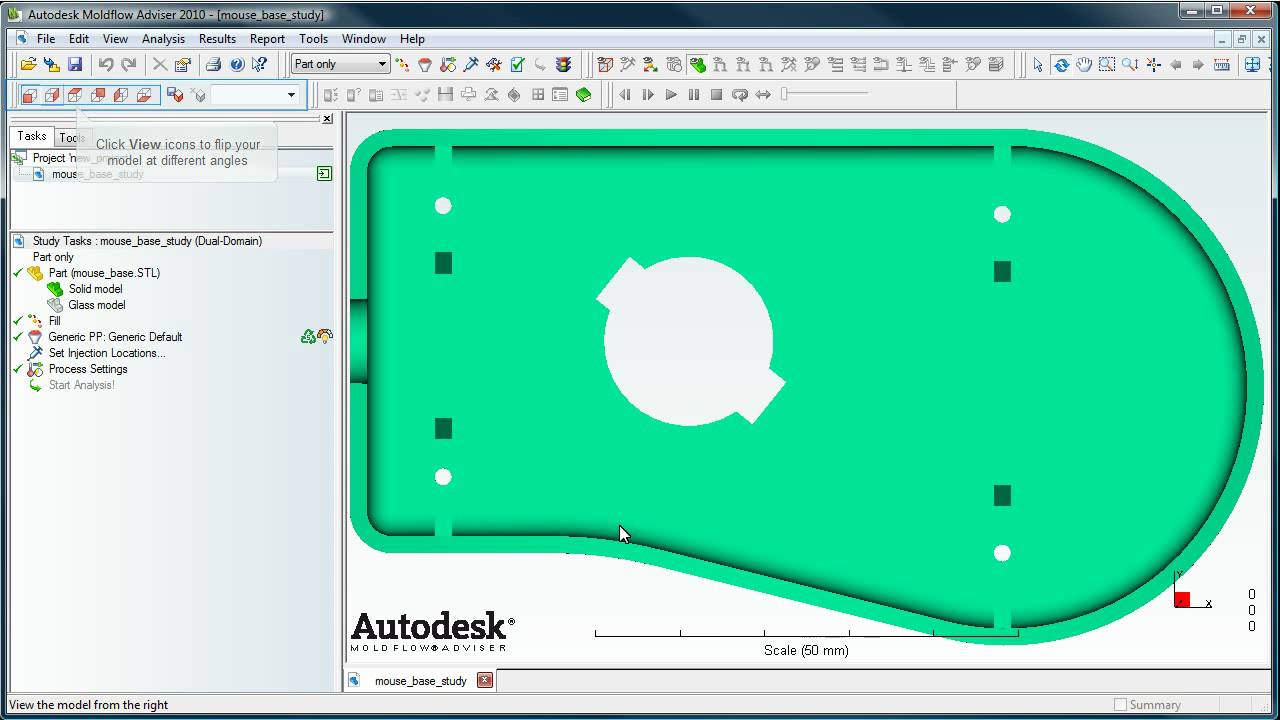
Task: Click Set Injection Locations task
Action: point(107,353)
